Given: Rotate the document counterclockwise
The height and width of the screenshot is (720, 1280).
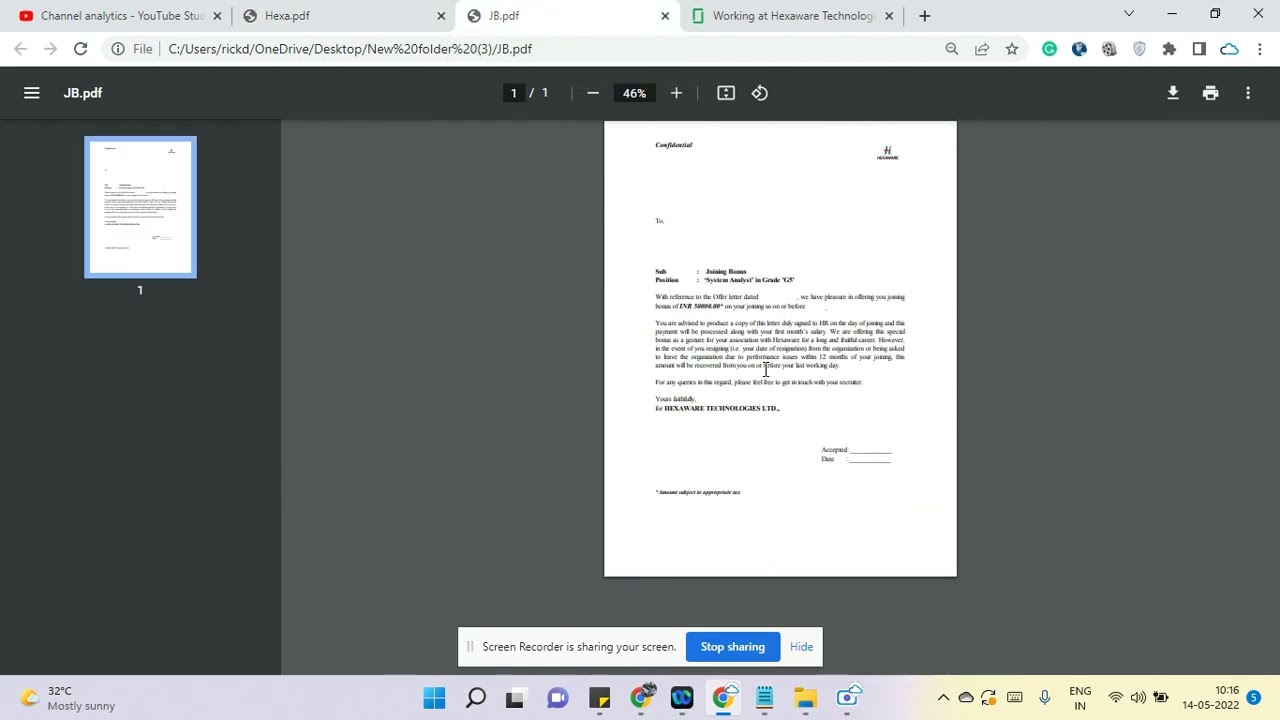Looking at the screenshot, I should 760,93.
